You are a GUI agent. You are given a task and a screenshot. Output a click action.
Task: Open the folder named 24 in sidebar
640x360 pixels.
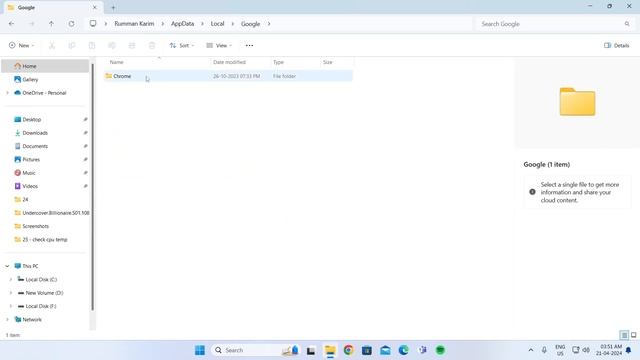[25, 200]
